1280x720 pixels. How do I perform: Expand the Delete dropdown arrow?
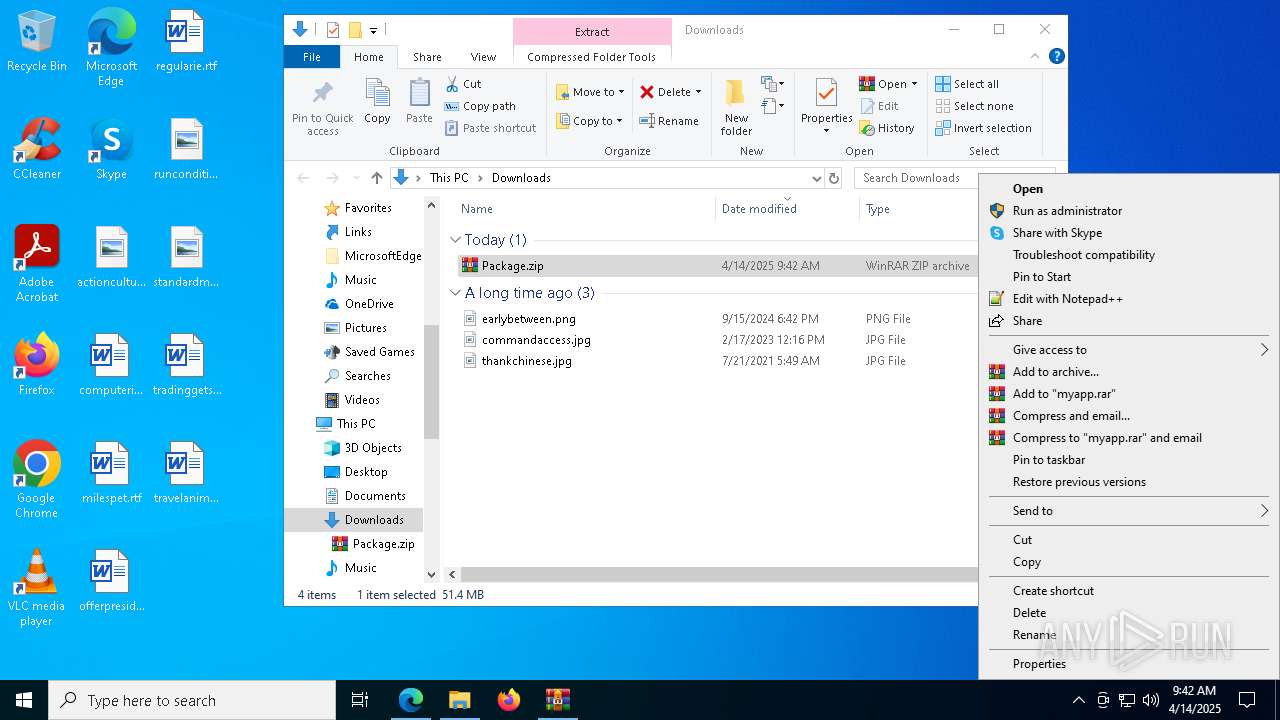pyautogui.click(x=698, y=92)
